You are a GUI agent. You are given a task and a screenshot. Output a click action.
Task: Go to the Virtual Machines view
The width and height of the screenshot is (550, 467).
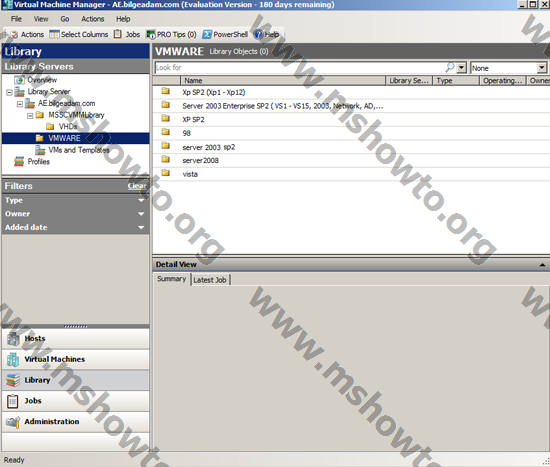75,359
